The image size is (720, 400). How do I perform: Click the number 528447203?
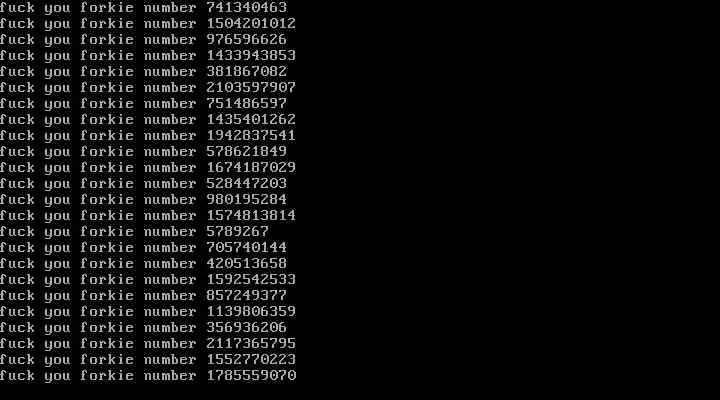247,183
